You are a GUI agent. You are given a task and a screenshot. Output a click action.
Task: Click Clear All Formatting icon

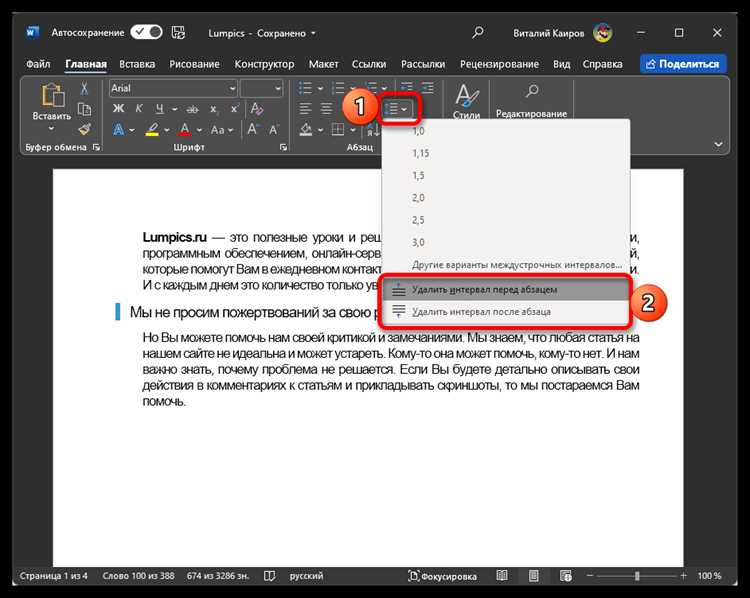coord(256,109)
